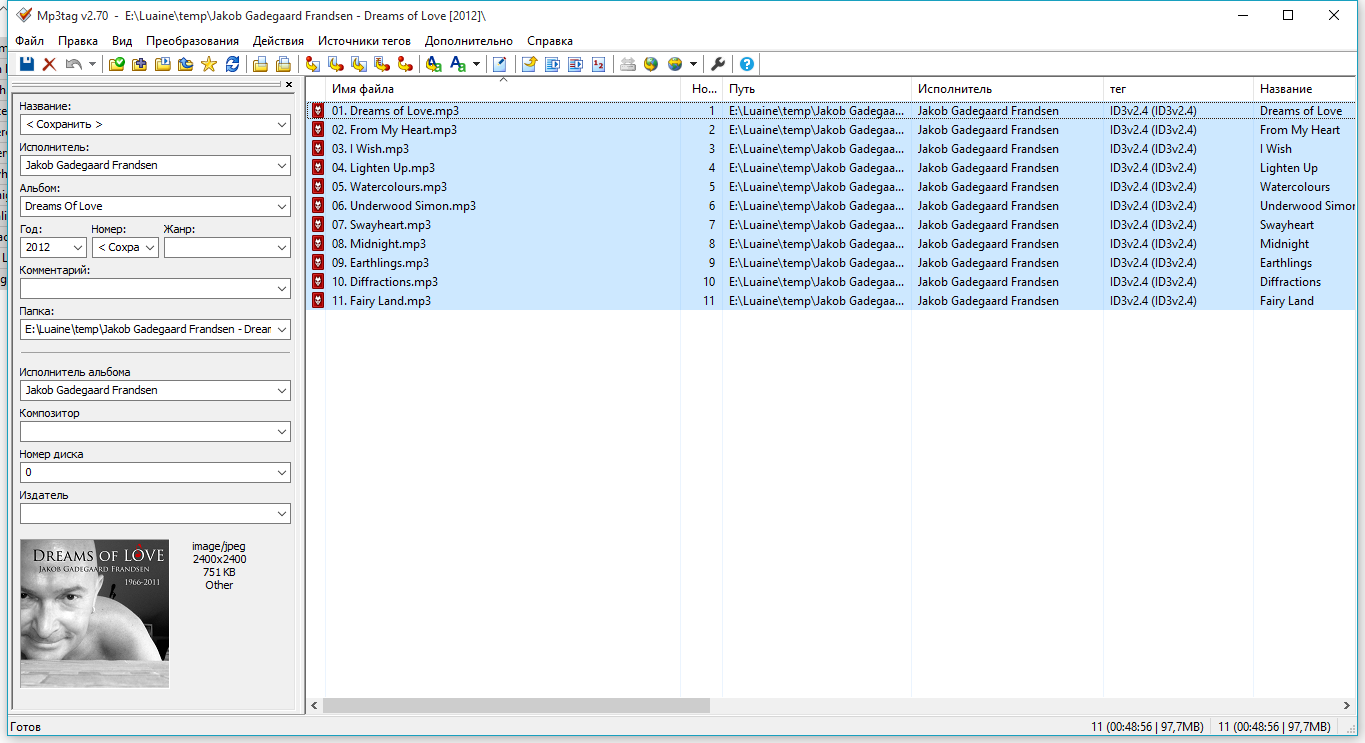Open the Источники тегов menu

(x=364, y=41)
